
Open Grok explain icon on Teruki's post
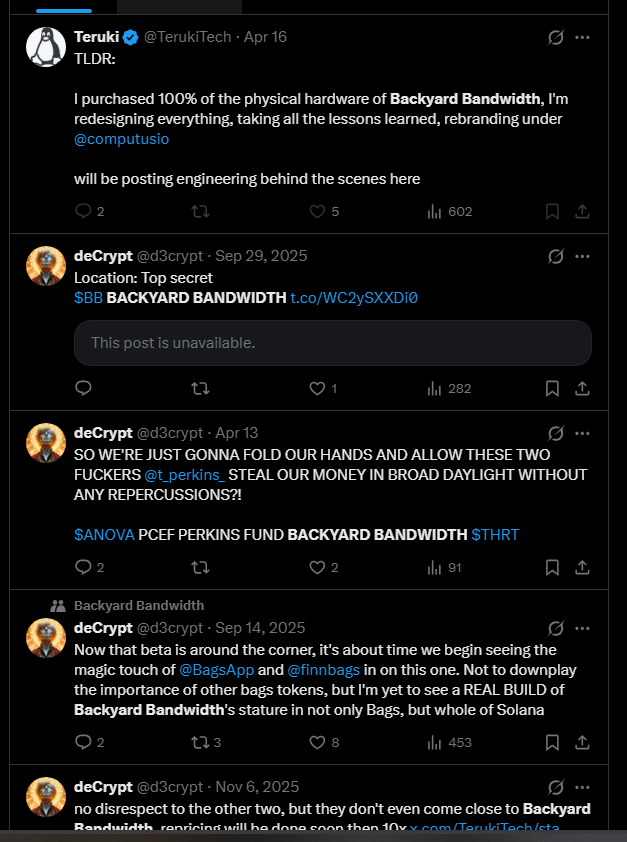(556, 37)
